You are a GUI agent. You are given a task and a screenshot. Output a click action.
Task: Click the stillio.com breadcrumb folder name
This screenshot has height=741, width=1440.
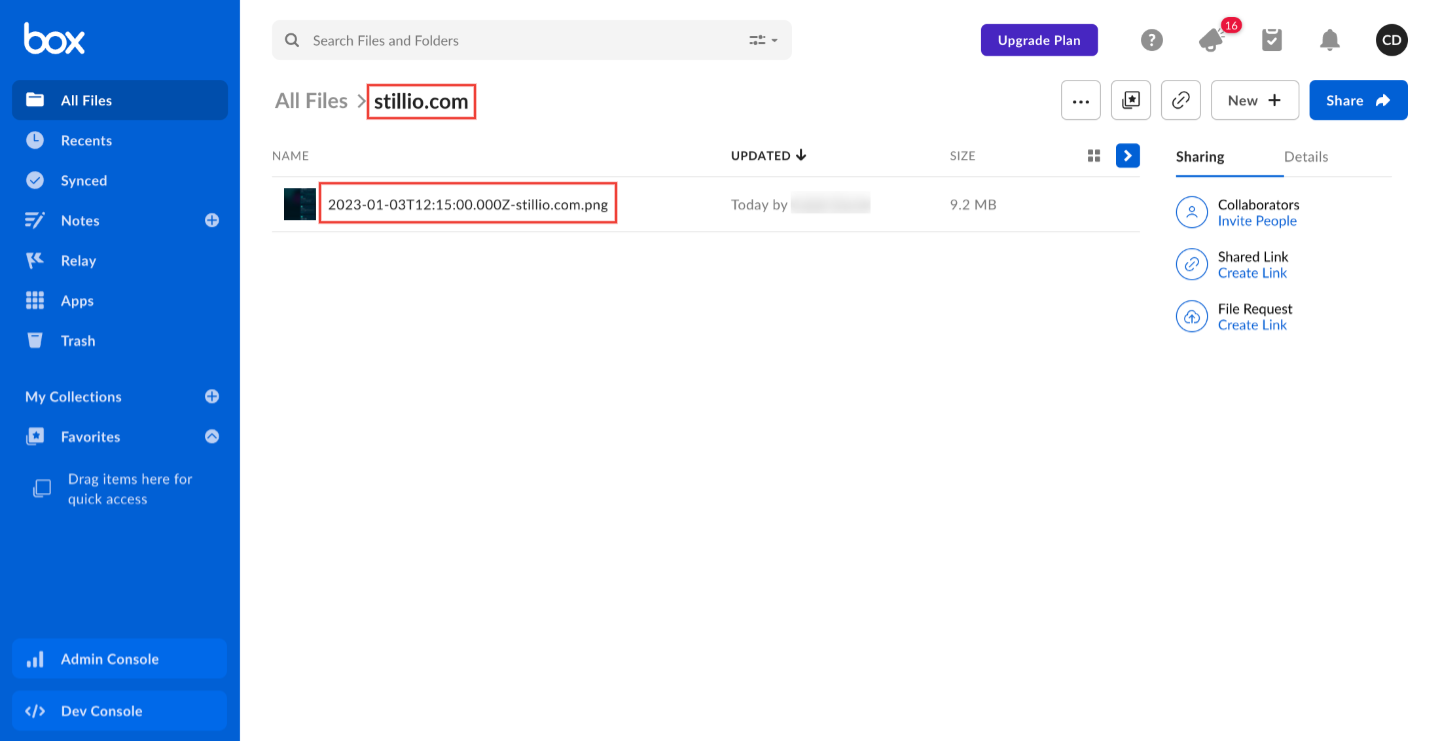421,101
